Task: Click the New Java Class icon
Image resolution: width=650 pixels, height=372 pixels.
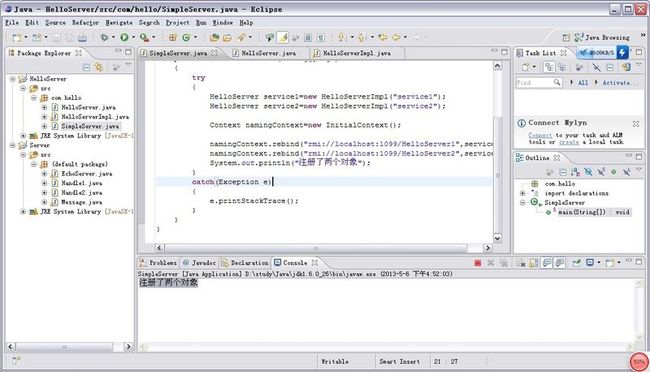Action: click(186, 37)
